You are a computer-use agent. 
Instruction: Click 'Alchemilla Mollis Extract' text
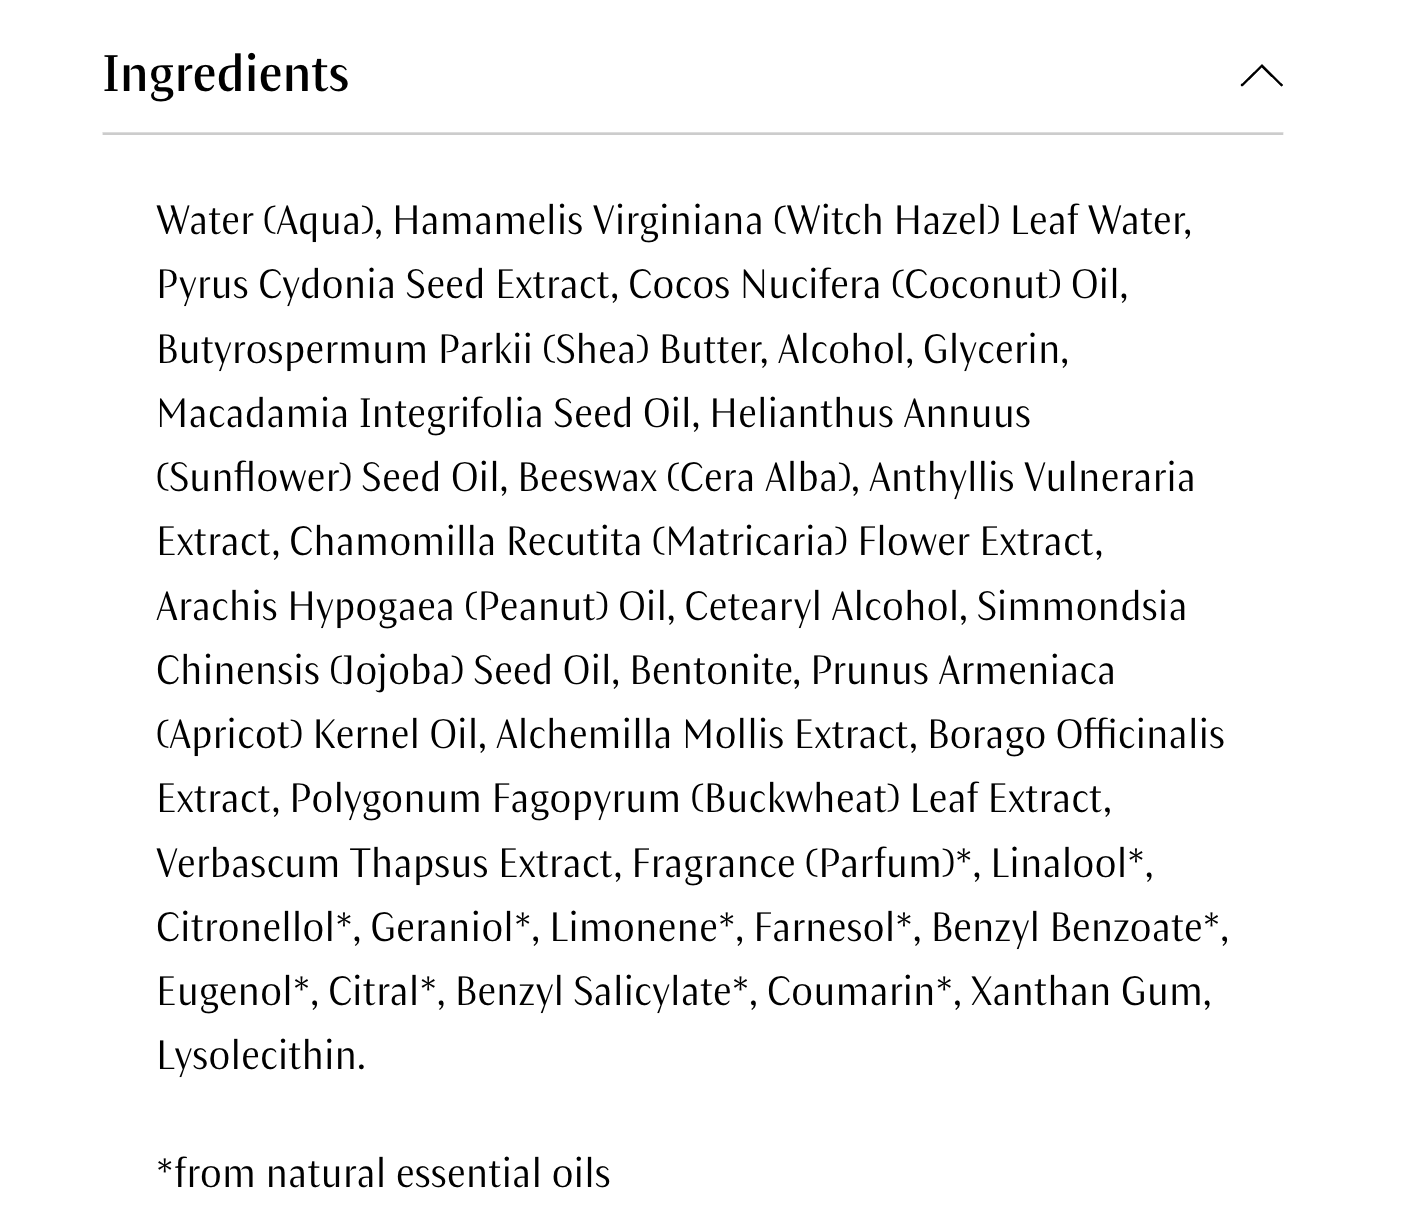(x=704, y=735)
